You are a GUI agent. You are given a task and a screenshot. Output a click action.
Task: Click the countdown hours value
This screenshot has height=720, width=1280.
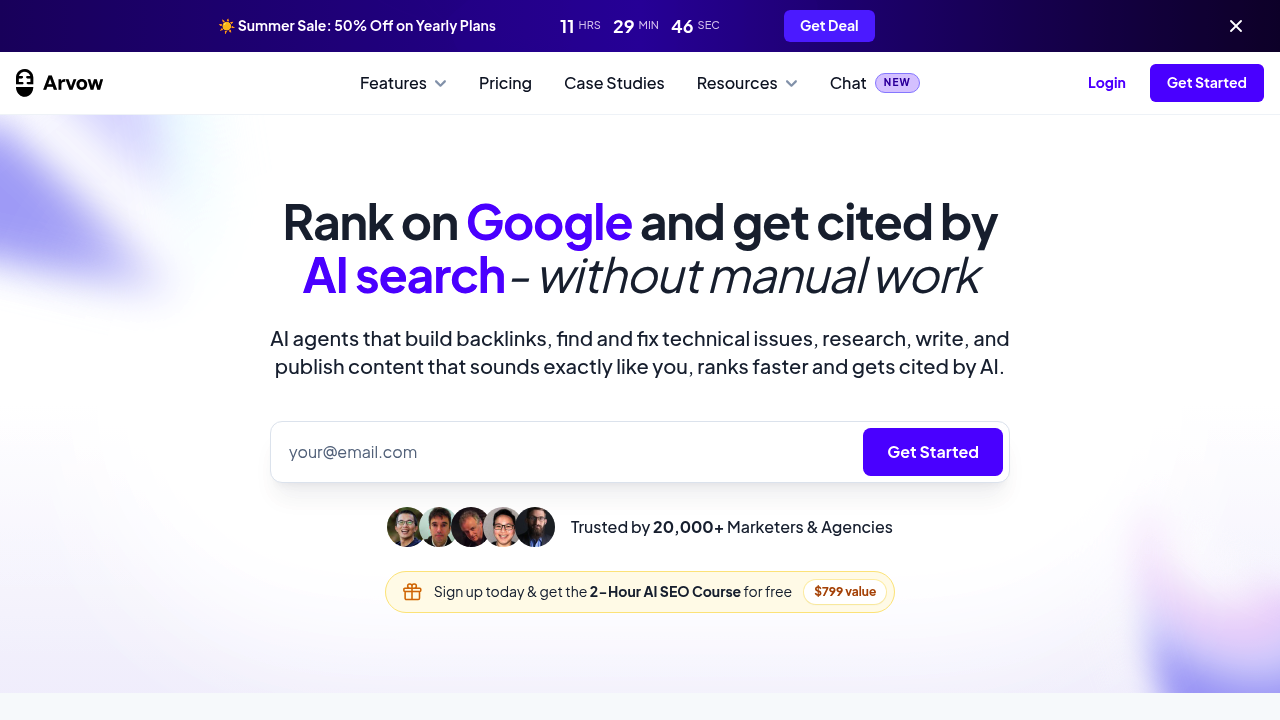(567, 26)
